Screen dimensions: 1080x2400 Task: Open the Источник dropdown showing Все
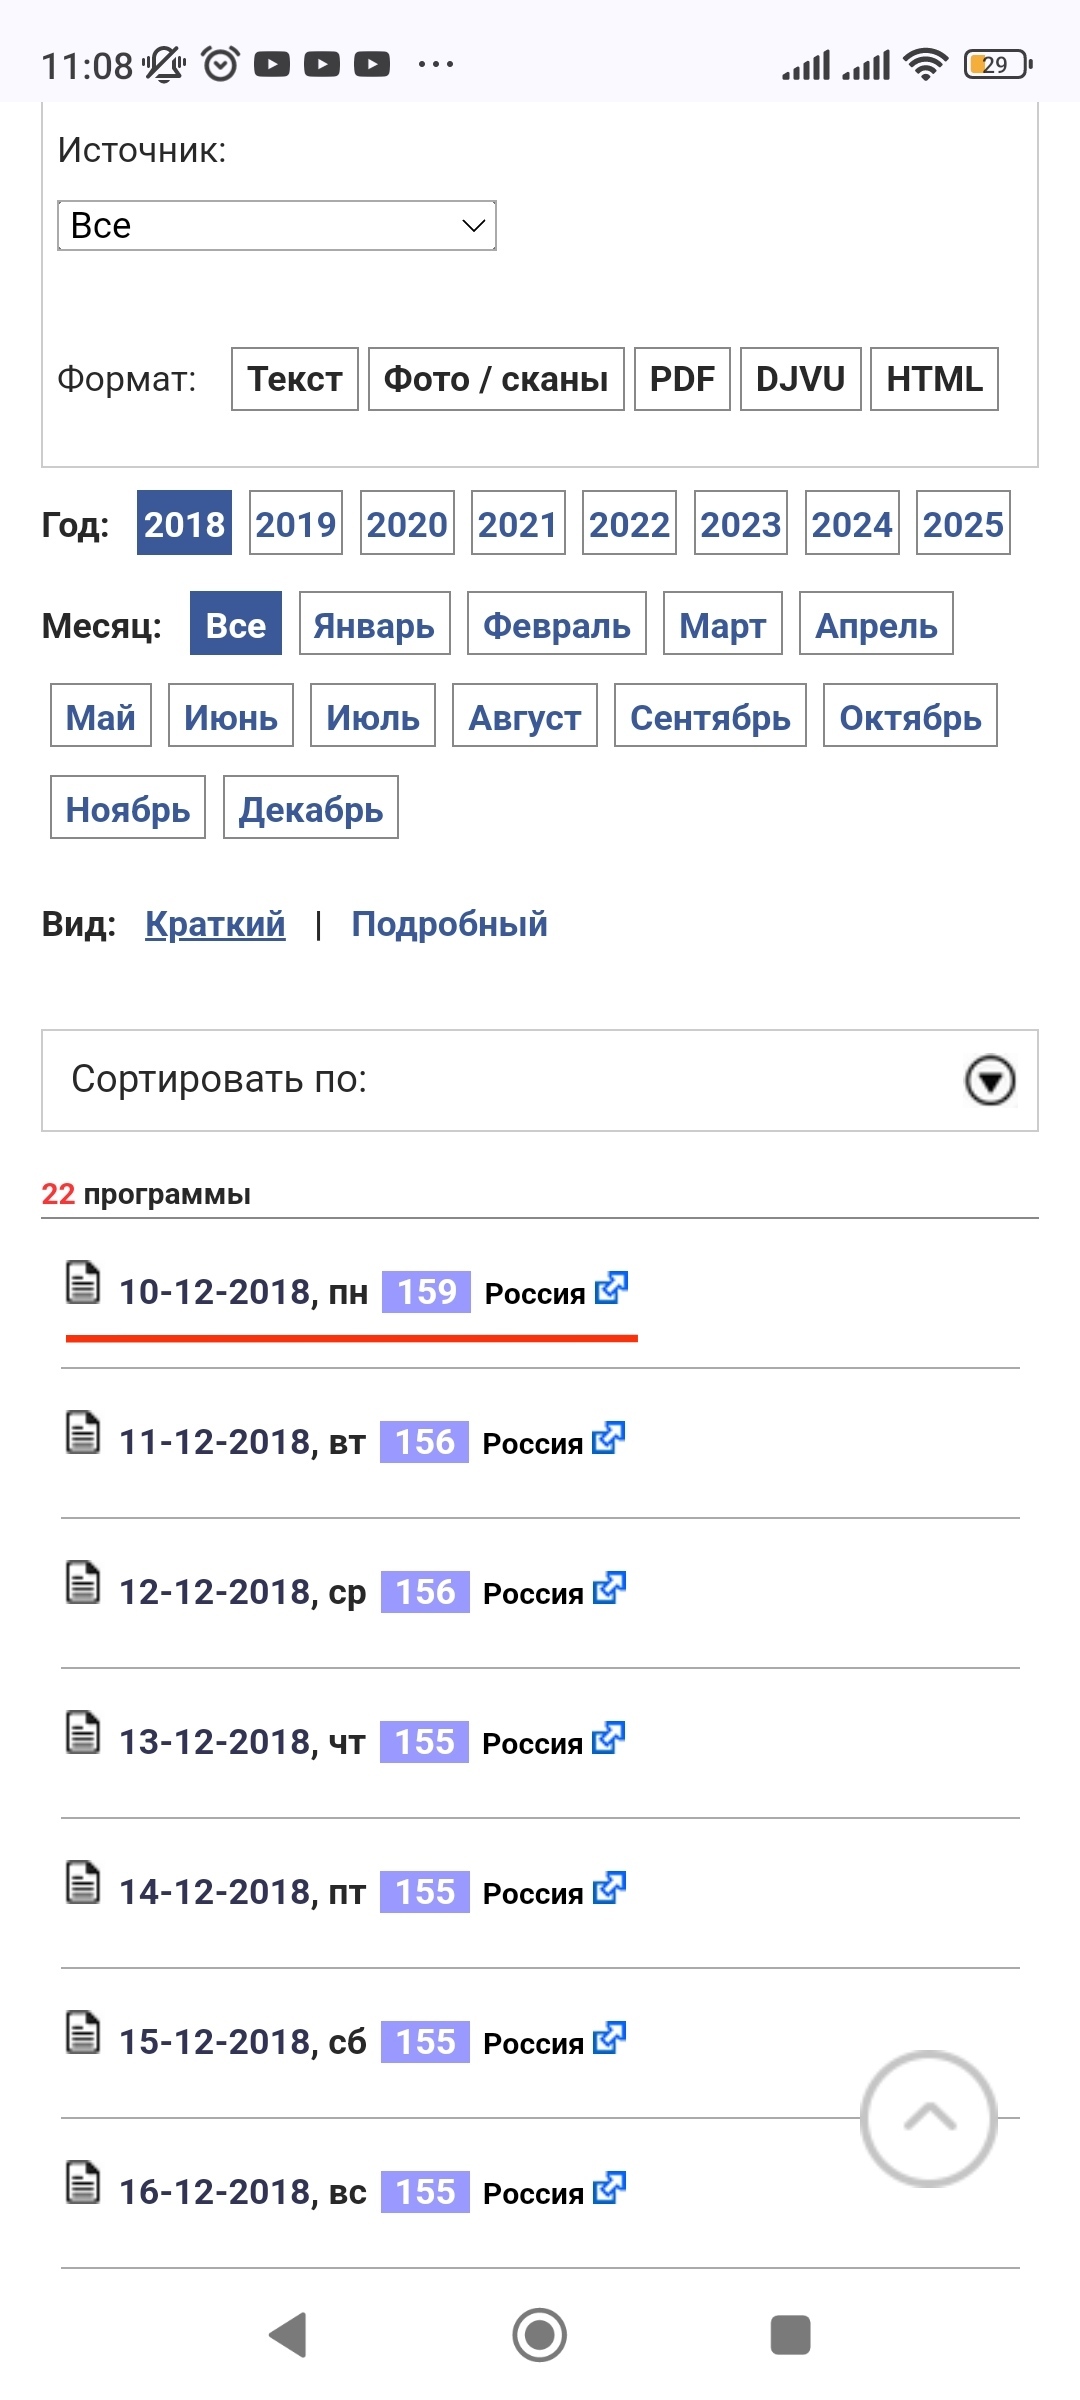tap(277, 226)
